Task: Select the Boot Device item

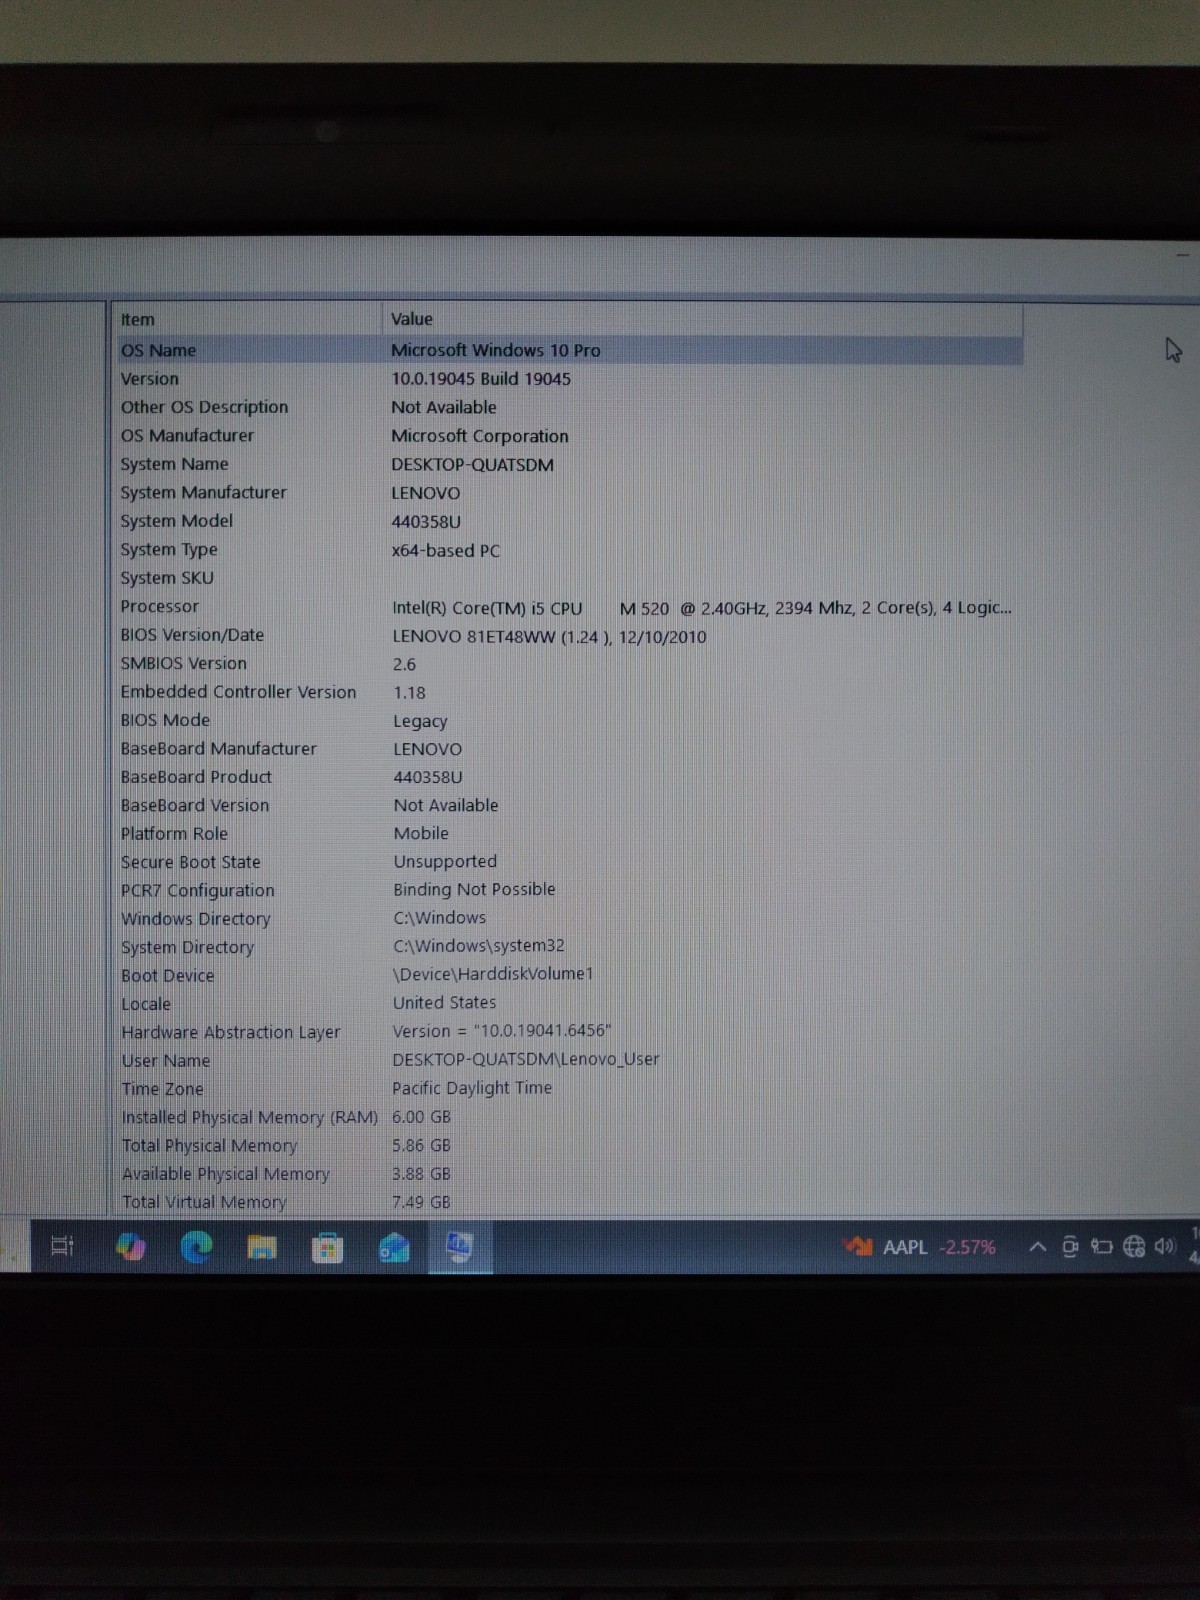Action: 168,975
